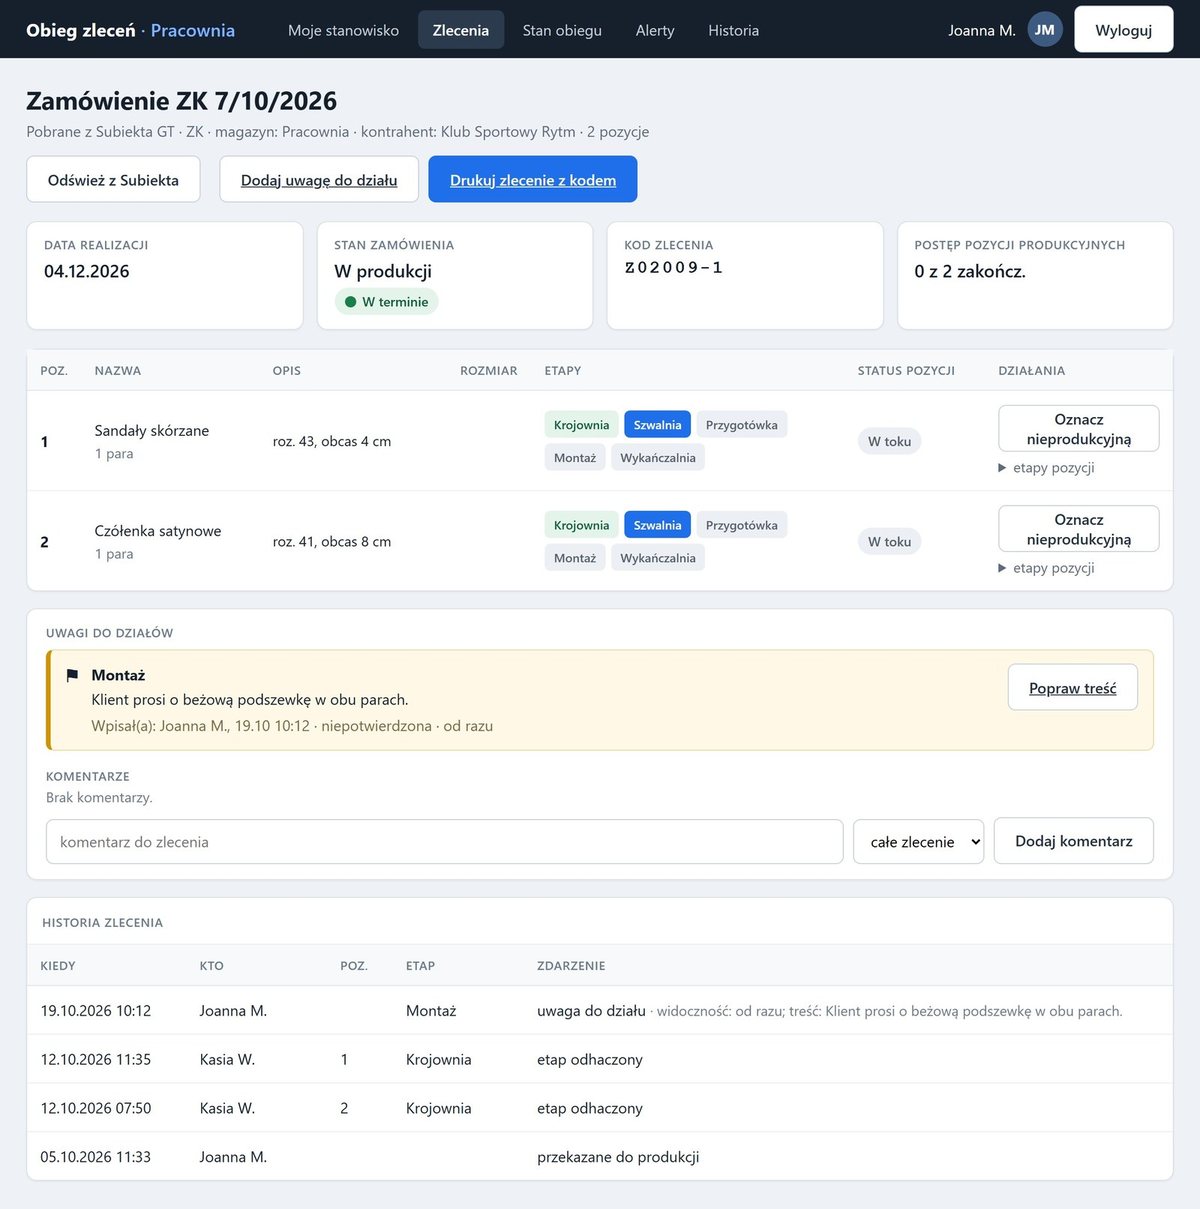Screen dimensions: 1200x1209
Task: Click Szwalnia stage chip for Sandały skórzane
Action: coord(657,425)
